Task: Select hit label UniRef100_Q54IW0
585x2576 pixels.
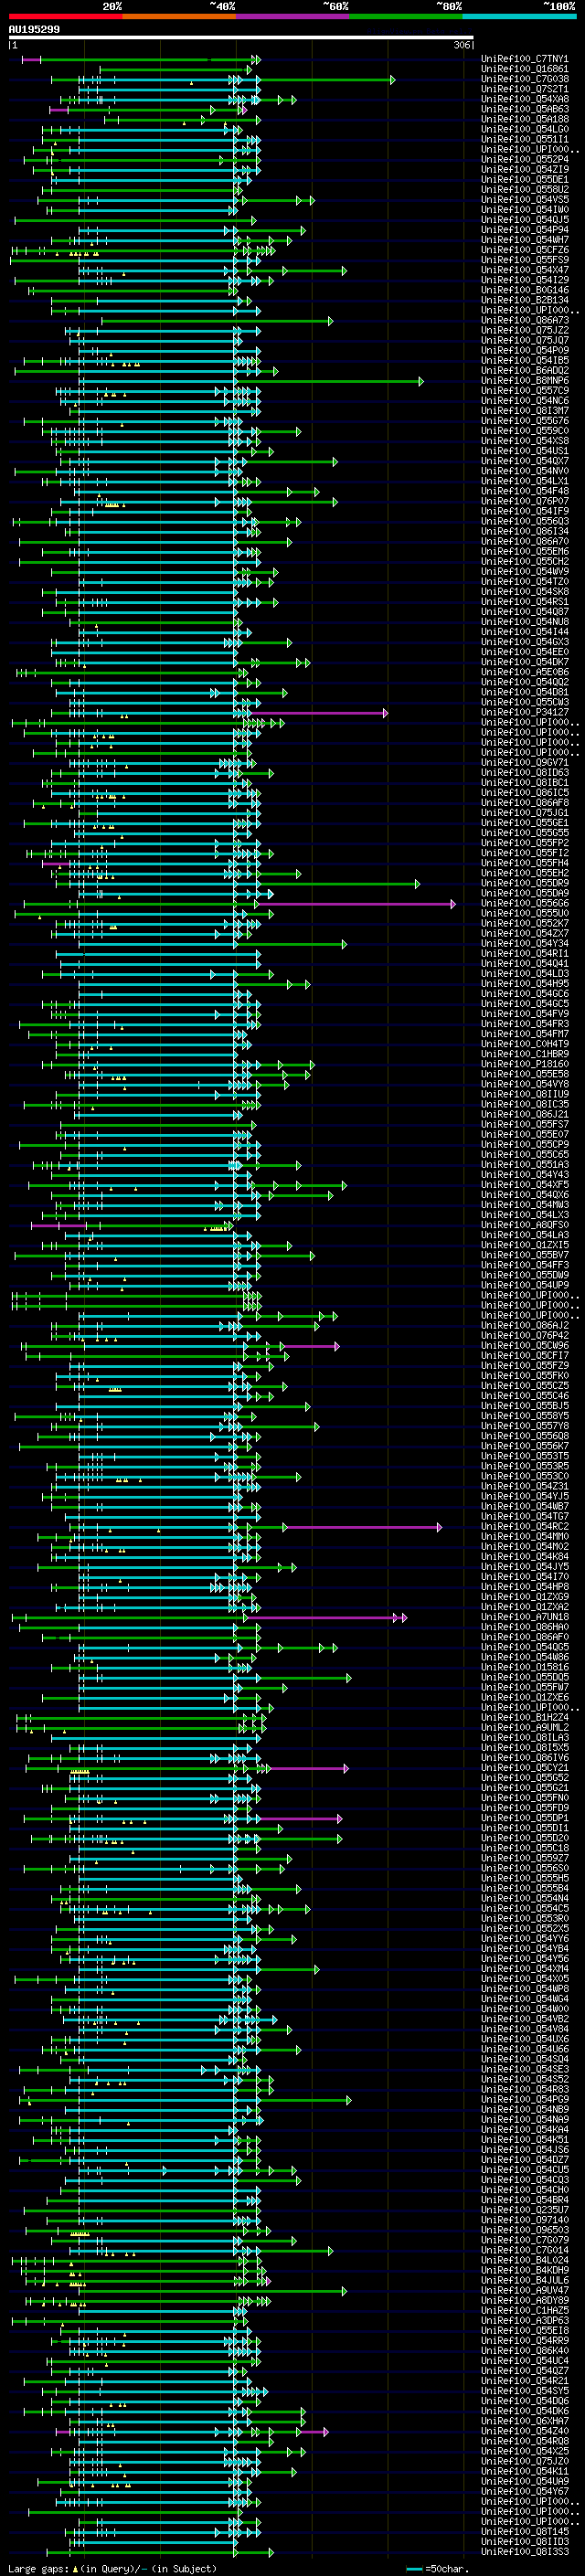Action: click(x=525, y=209)
